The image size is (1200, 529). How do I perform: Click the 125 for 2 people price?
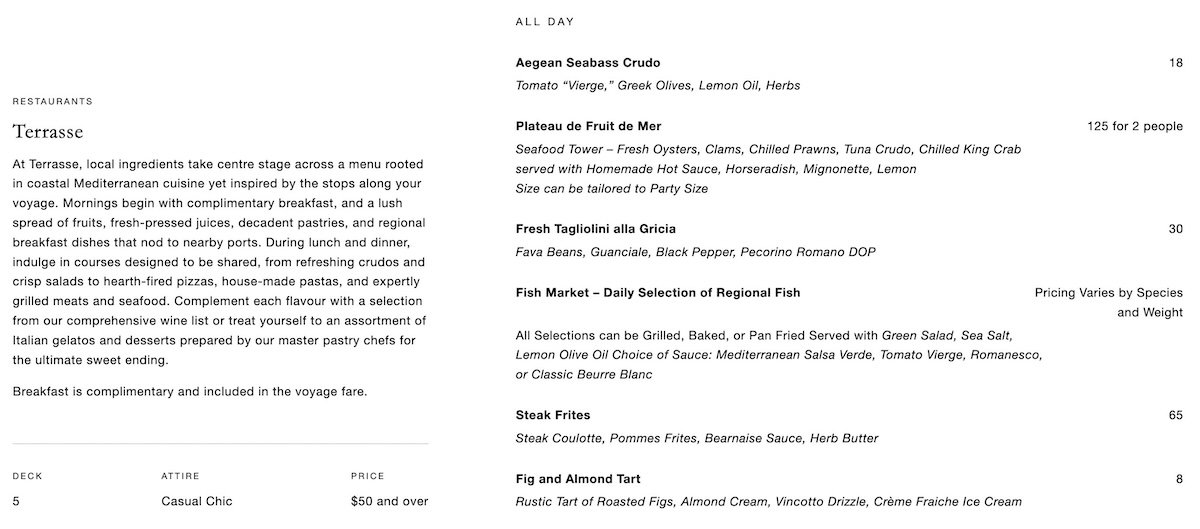[x=1134, y=127]
